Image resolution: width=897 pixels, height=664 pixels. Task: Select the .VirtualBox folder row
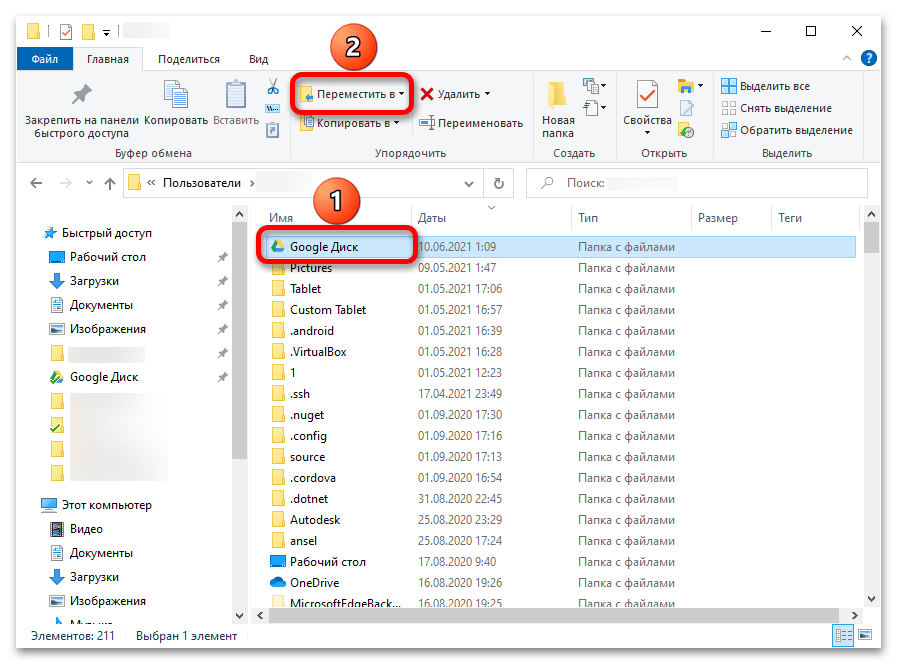point(561,352)
